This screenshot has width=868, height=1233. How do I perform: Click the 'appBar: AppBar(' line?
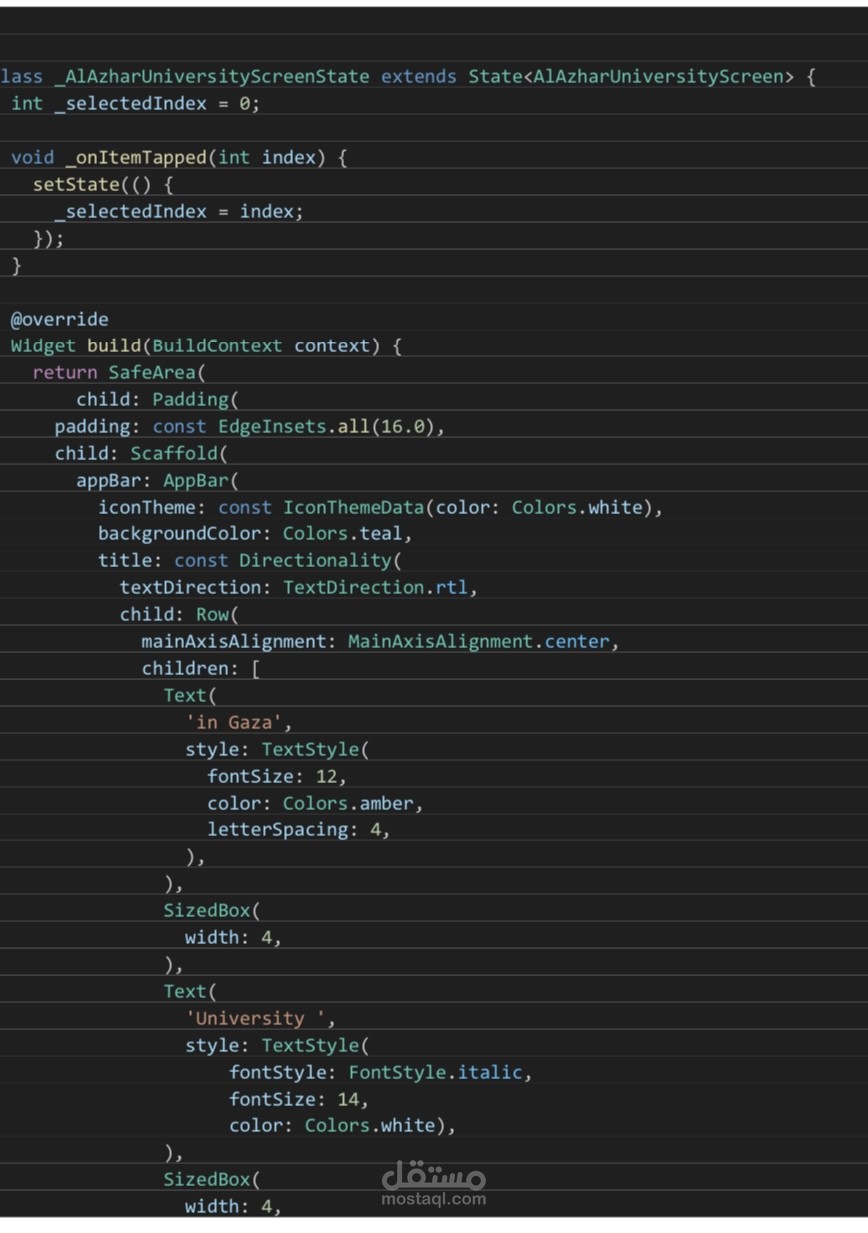pos(158,481)
